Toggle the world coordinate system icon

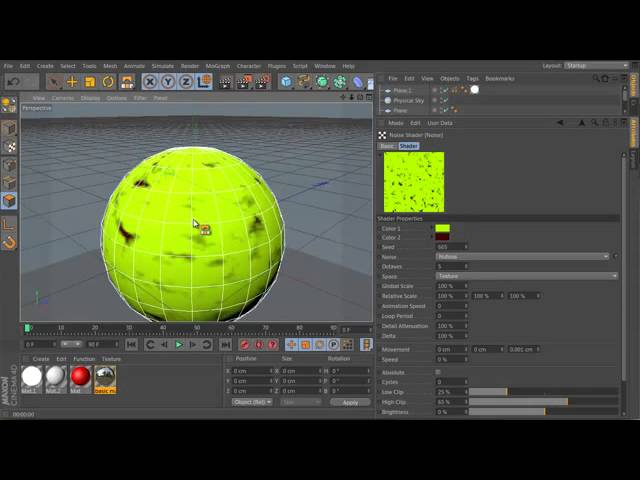204,82
